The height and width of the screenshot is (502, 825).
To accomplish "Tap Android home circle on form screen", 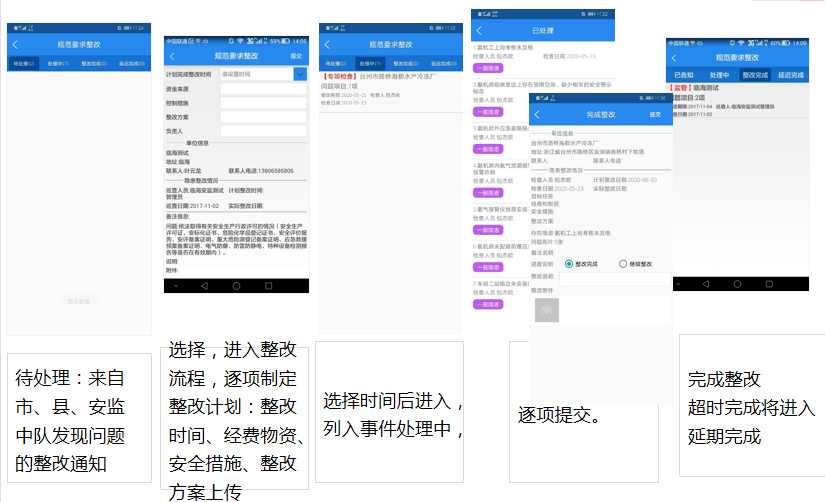I will pos(236,286).
